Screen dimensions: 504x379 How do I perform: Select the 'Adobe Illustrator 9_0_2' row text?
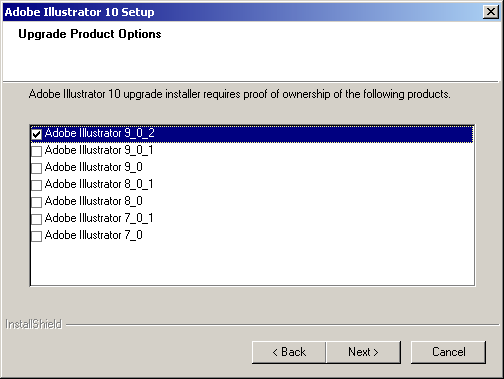tap(99, 133)
